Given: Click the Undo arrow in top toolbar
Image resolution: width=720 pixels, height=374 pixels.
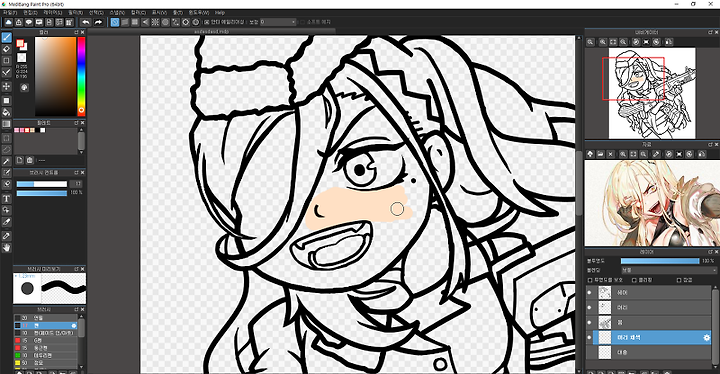Looking at the screenshot, I should [x=86, y=22].
